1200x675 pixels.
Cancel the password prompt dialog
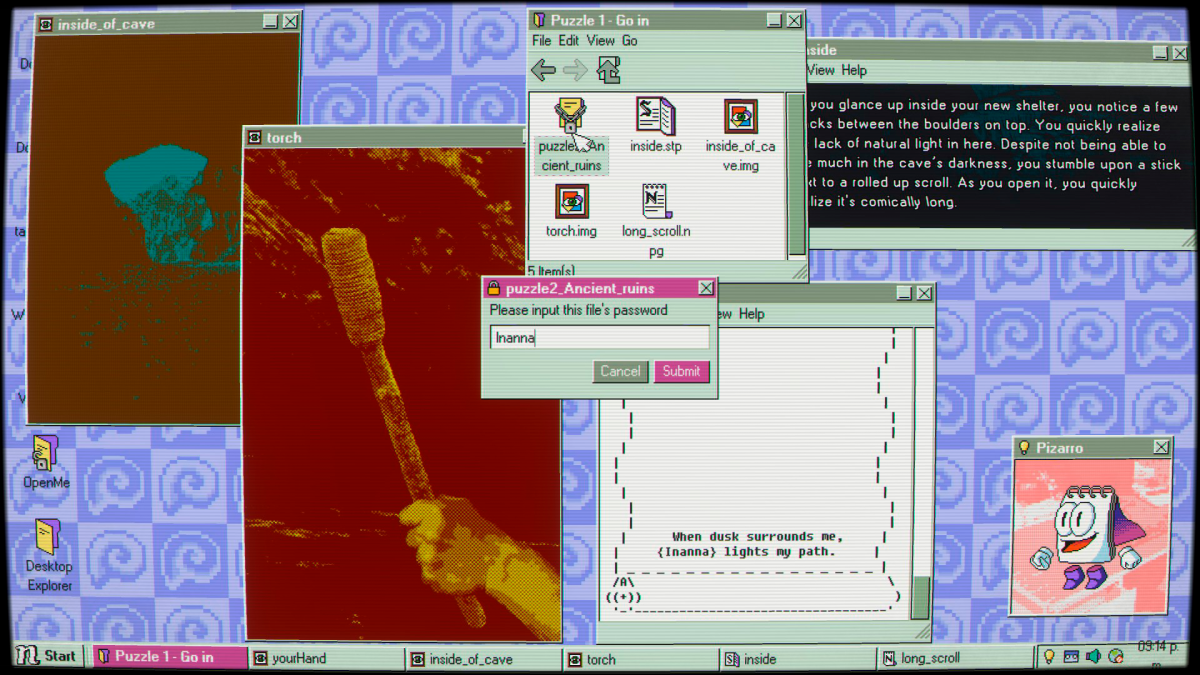620,371
